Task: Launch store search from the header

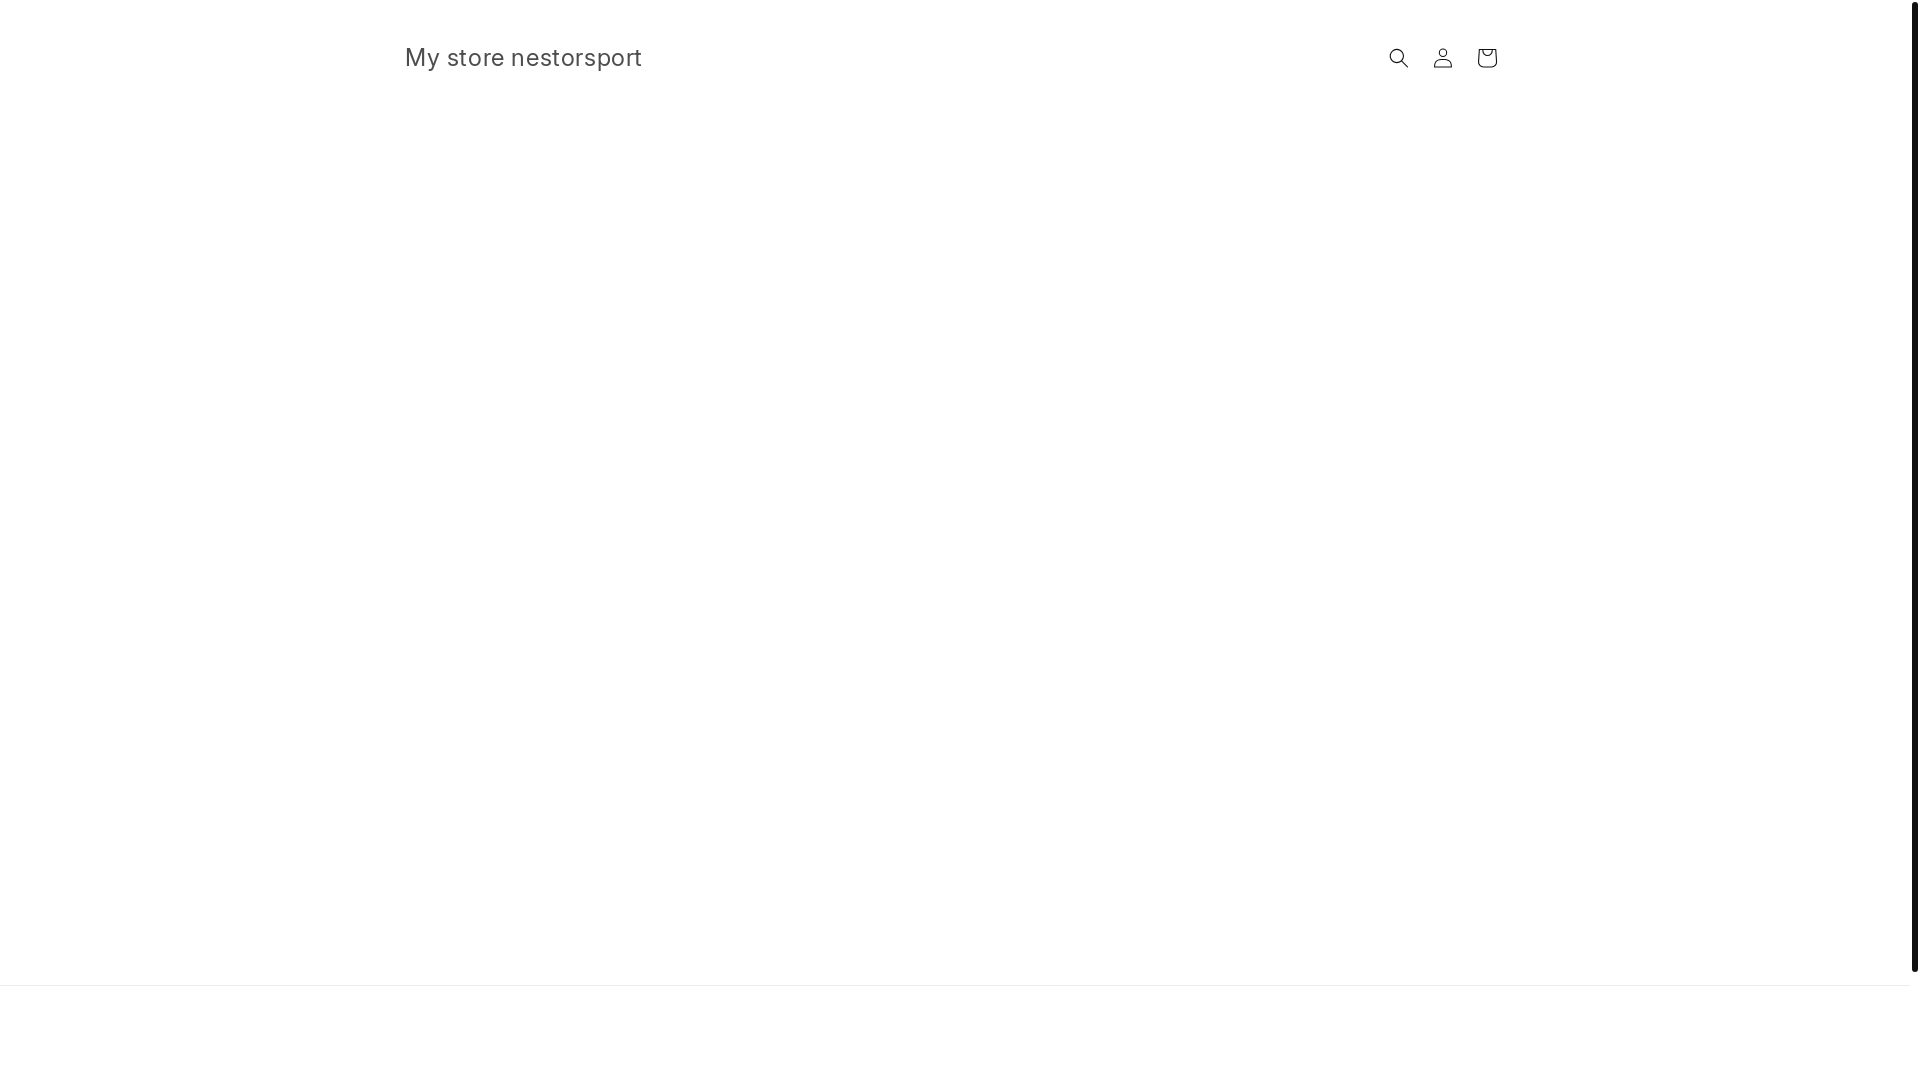Action: (x=1398, y=58)
